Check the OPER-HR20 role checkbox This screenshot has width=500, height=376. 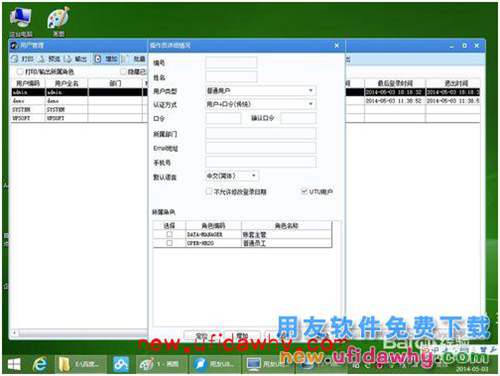click(x=169, y=243)
